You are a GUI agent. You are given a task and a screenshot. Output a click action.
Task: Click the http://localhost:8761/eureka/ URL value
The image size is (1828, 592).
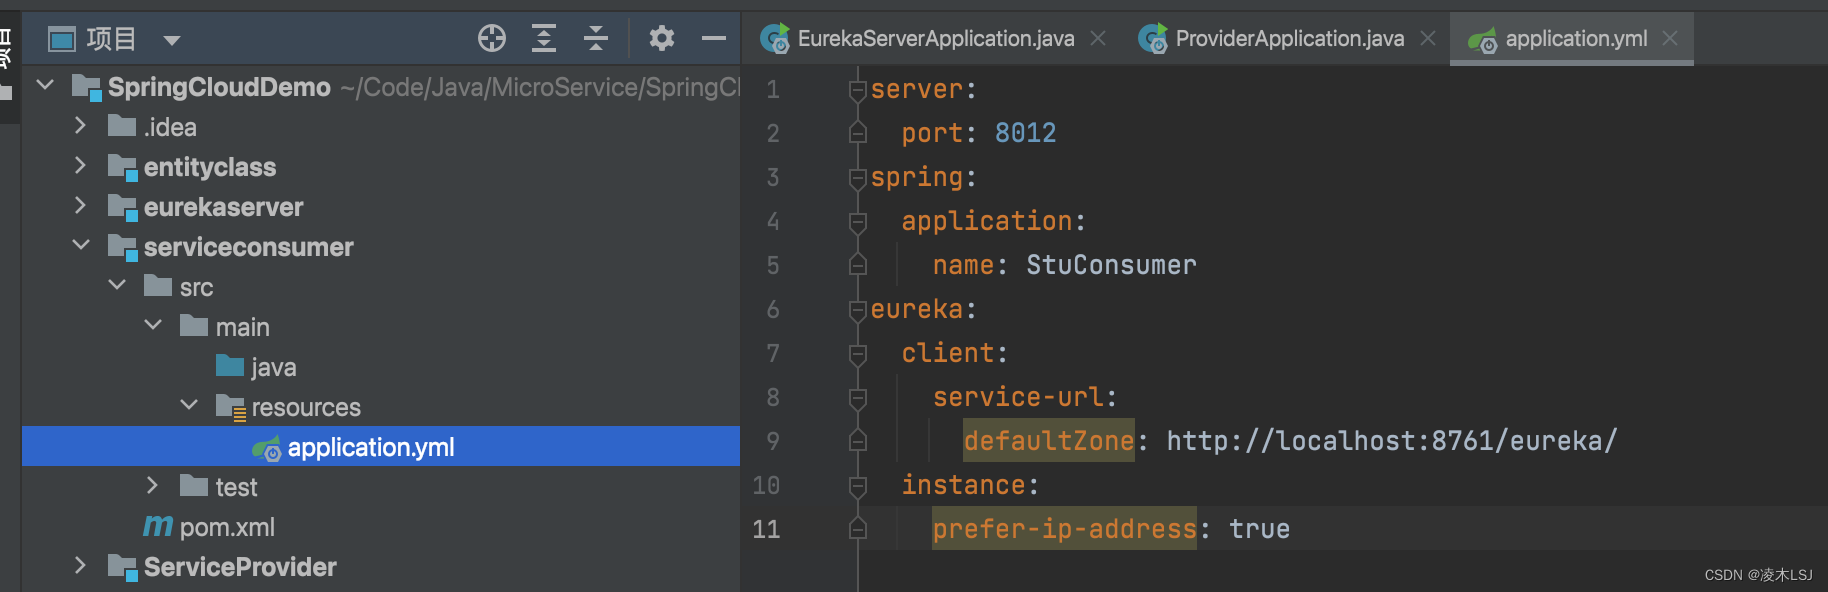1391,441
